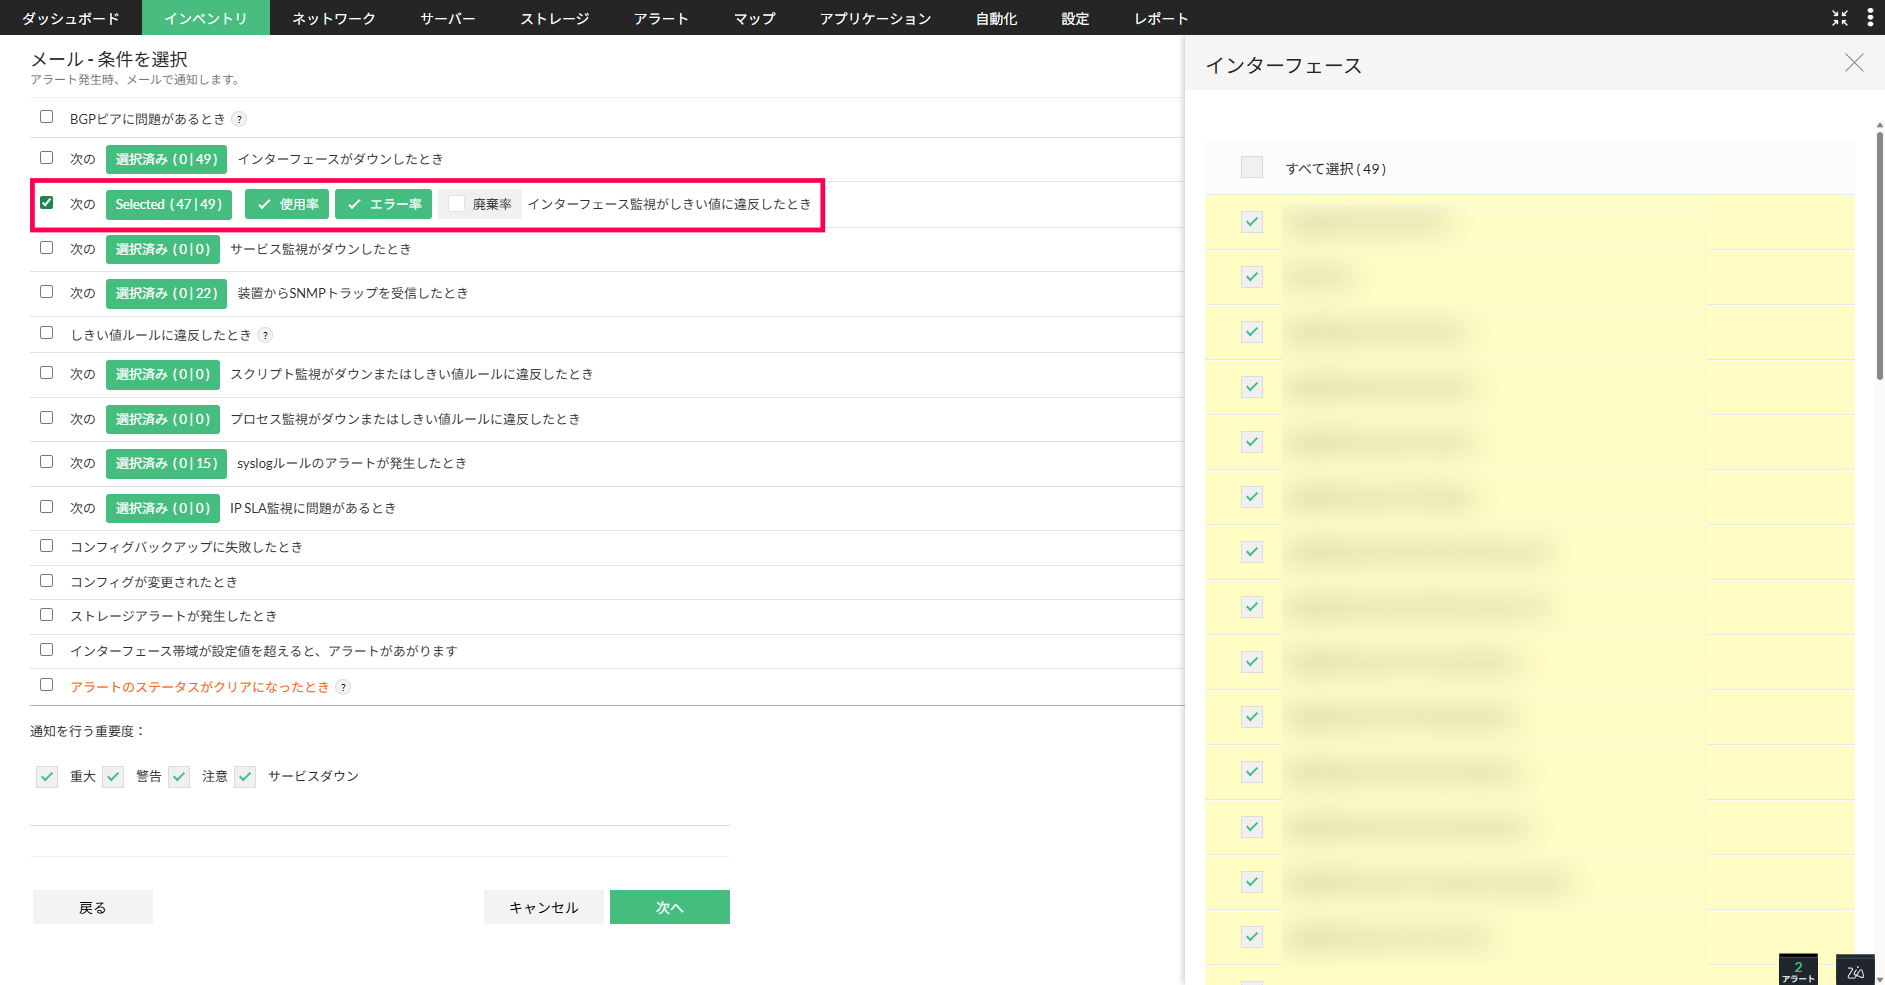Open the Selected (47|49) interface selector

[169, 204]
